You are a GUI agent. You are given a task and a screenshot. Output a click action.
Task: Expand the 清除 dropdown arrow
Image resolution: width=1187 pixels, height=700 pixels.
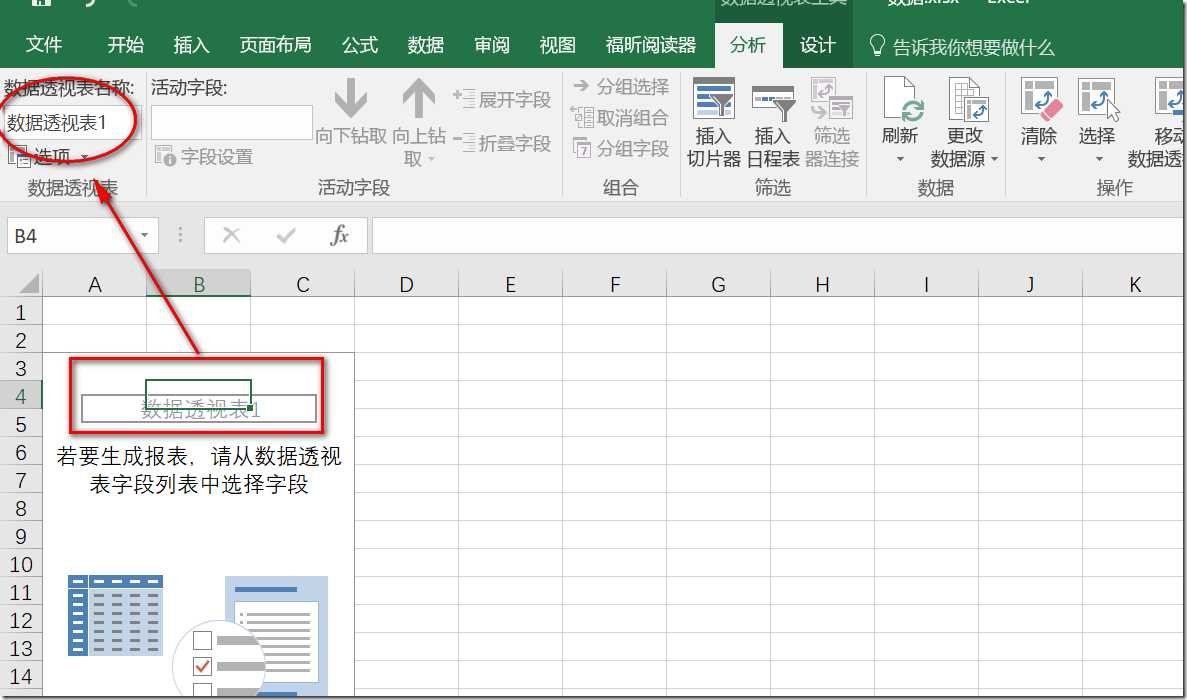point(1040,160)
